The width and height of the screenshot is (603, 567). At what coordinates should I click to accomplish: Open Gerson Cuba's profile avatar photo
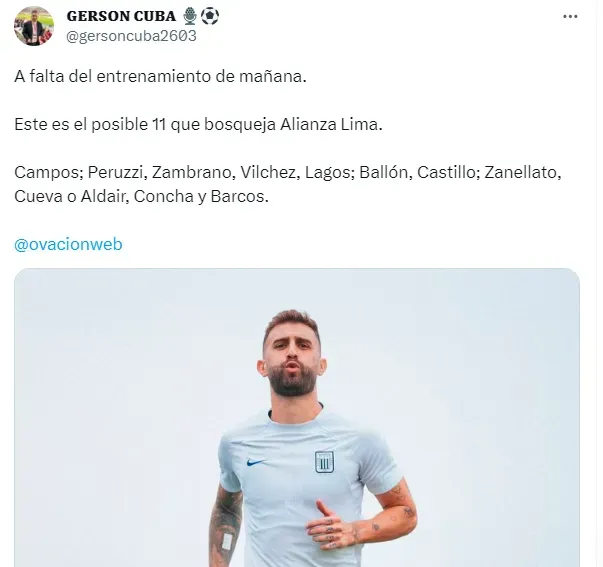[x=34, y=26]
